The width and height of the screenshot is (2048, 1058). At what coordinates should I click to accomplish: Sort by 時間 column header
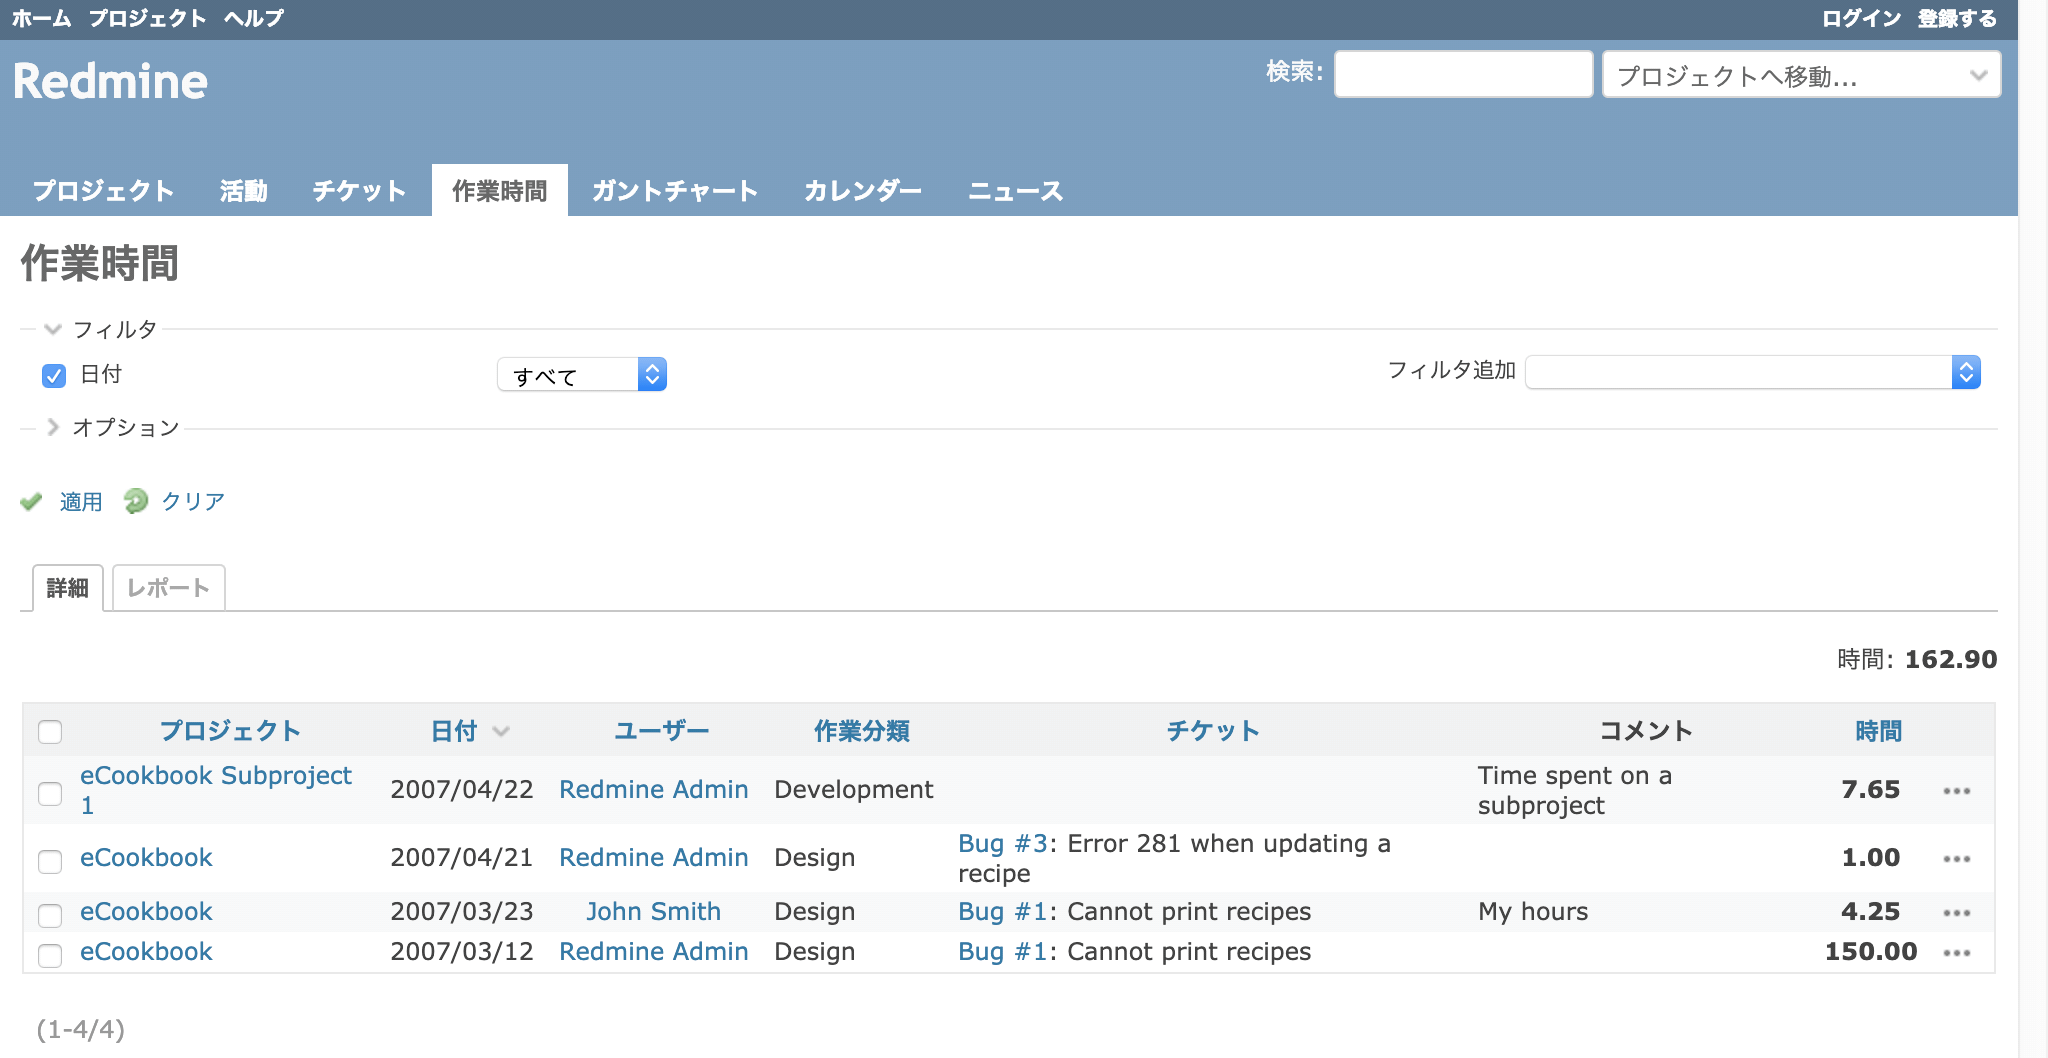[1879, 731]
